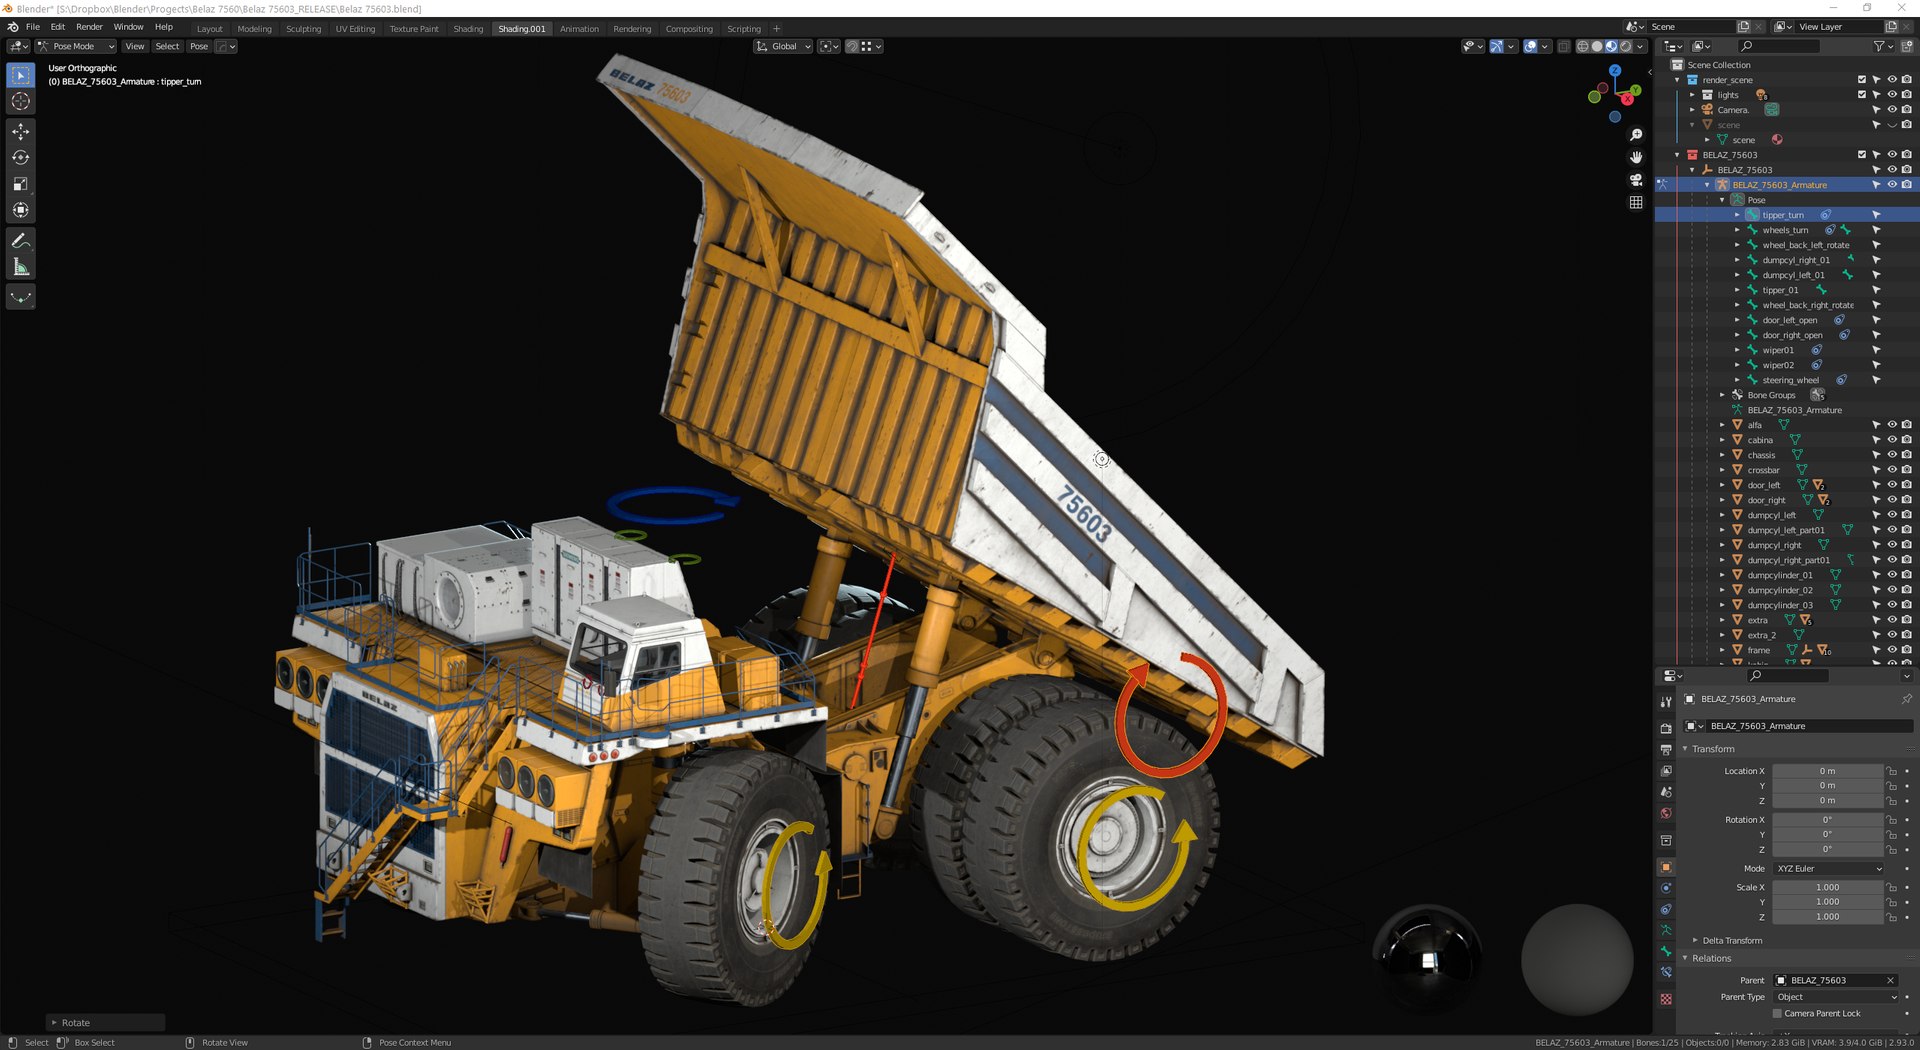
Task: Open the Pose Mode dropdown
Action: [76, 46]
